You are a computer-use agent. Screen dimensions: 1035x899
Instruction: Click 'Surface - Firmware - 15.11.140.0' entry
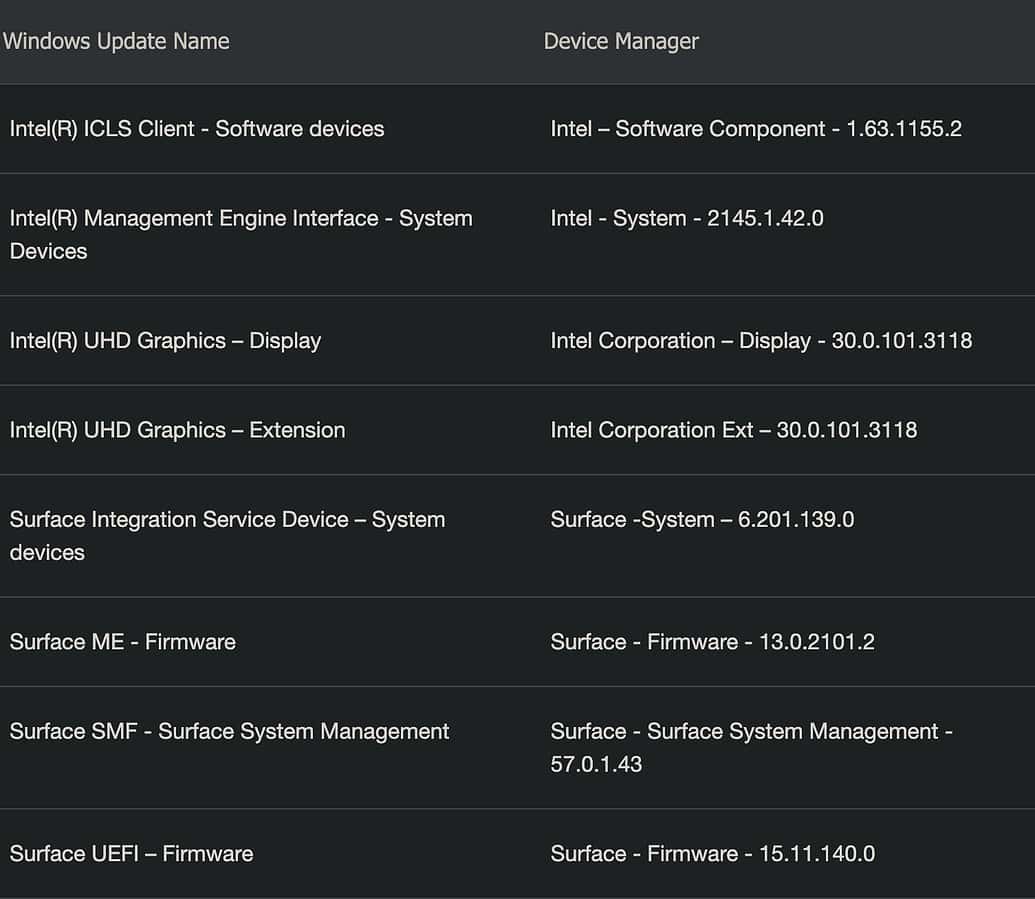[x=712, y=854]
